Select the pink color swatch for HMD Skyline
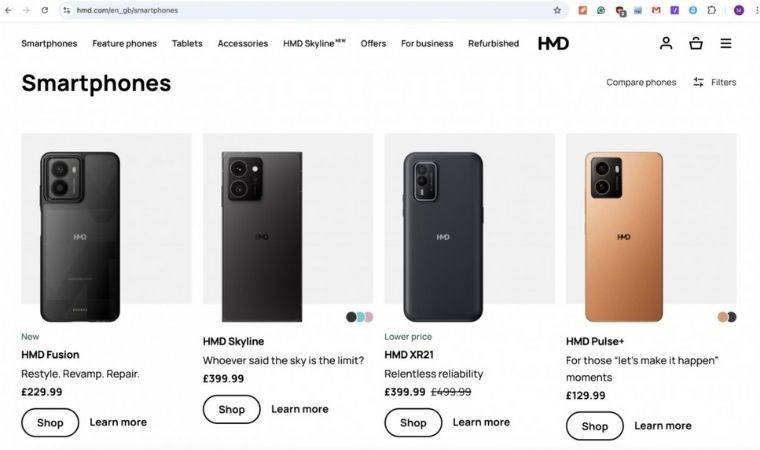 click(x=369, y=317)
